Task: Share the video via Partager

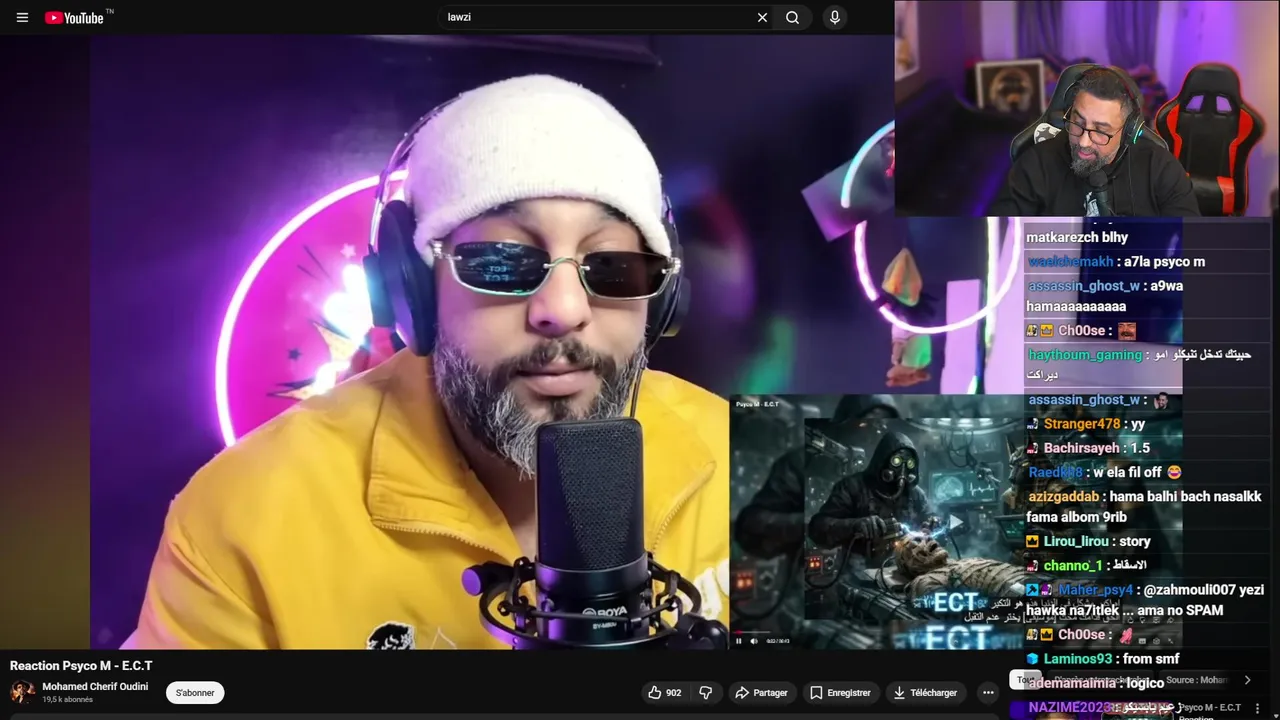Action: pyautogui.click(x=761, y=692)
